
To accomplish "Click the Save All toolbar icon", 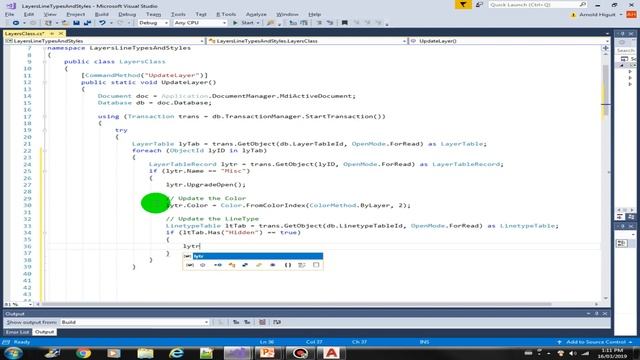I will coord(87,23).
